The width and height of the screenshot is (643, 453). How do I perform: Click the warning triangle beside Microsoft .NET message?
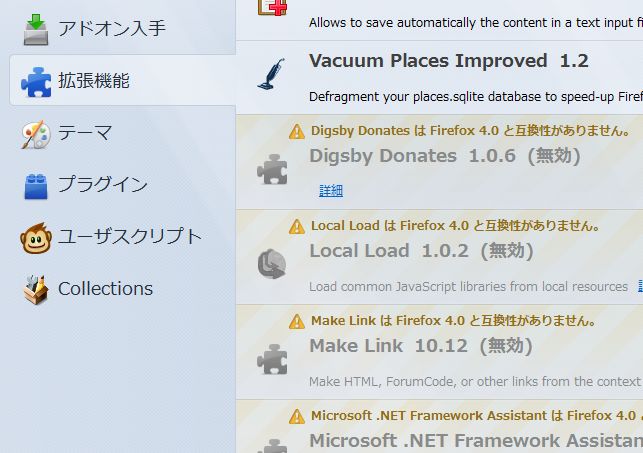coord(296,417)
